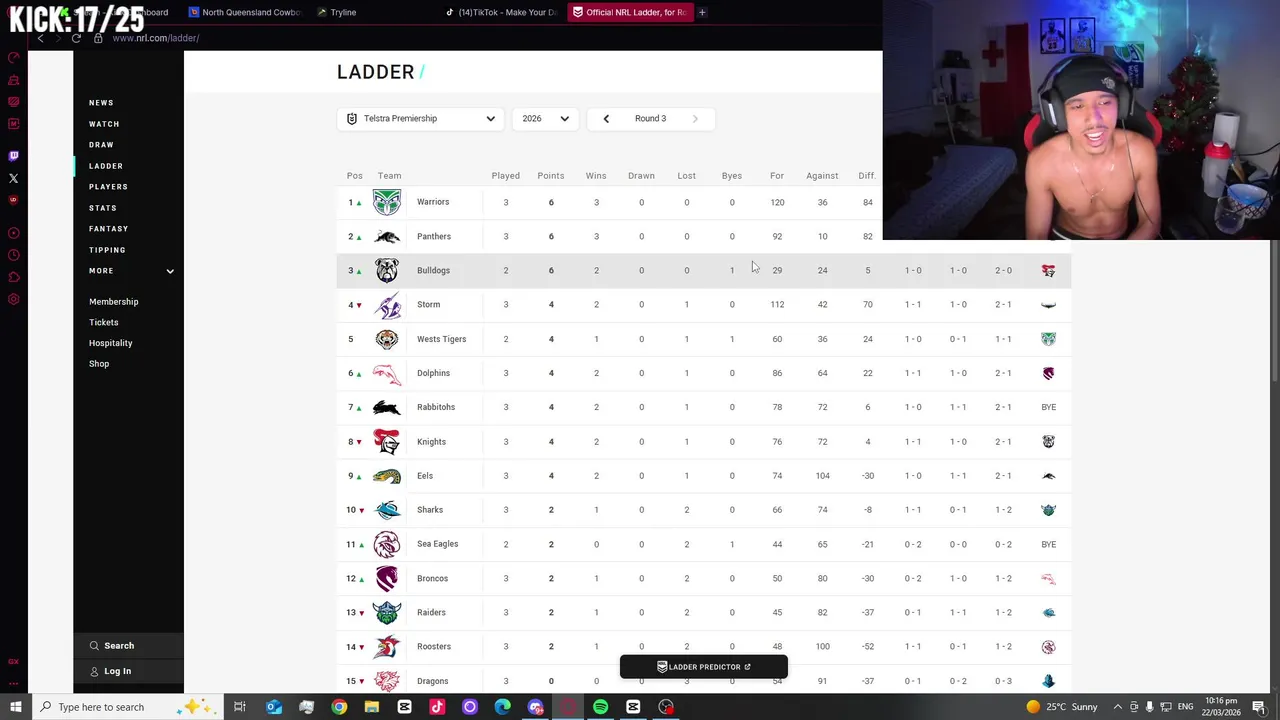Image resolution: width=1280 pixels, height=720 pixels.
Task: Open the TIPPING section
Action: [x=107, y=250]
